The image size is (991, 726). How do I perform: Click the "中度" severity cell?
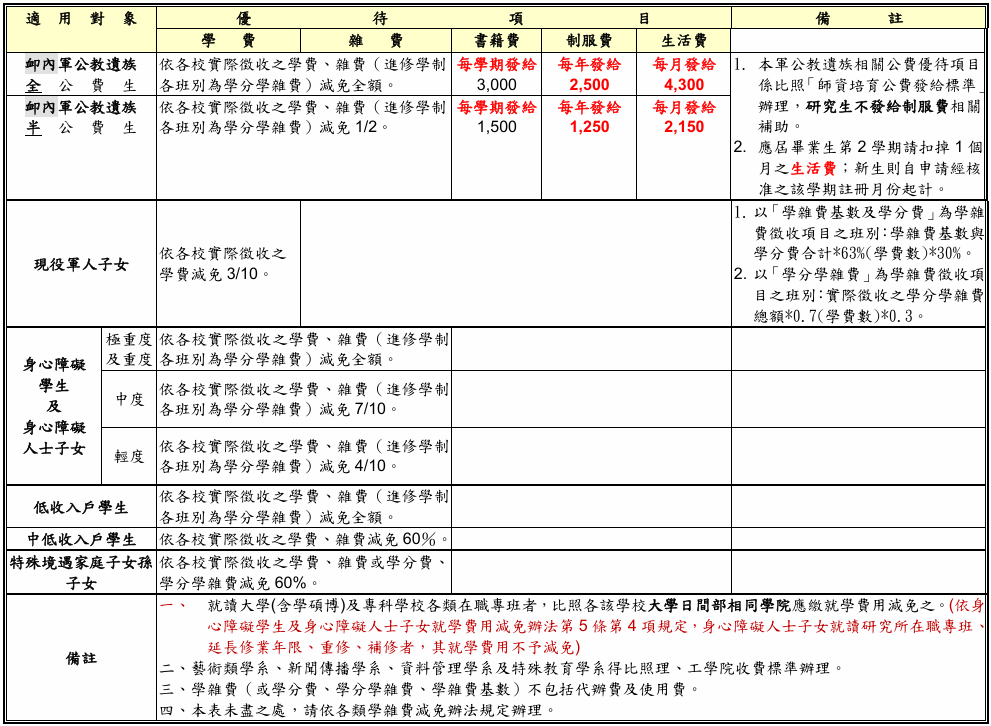point(129,399)
